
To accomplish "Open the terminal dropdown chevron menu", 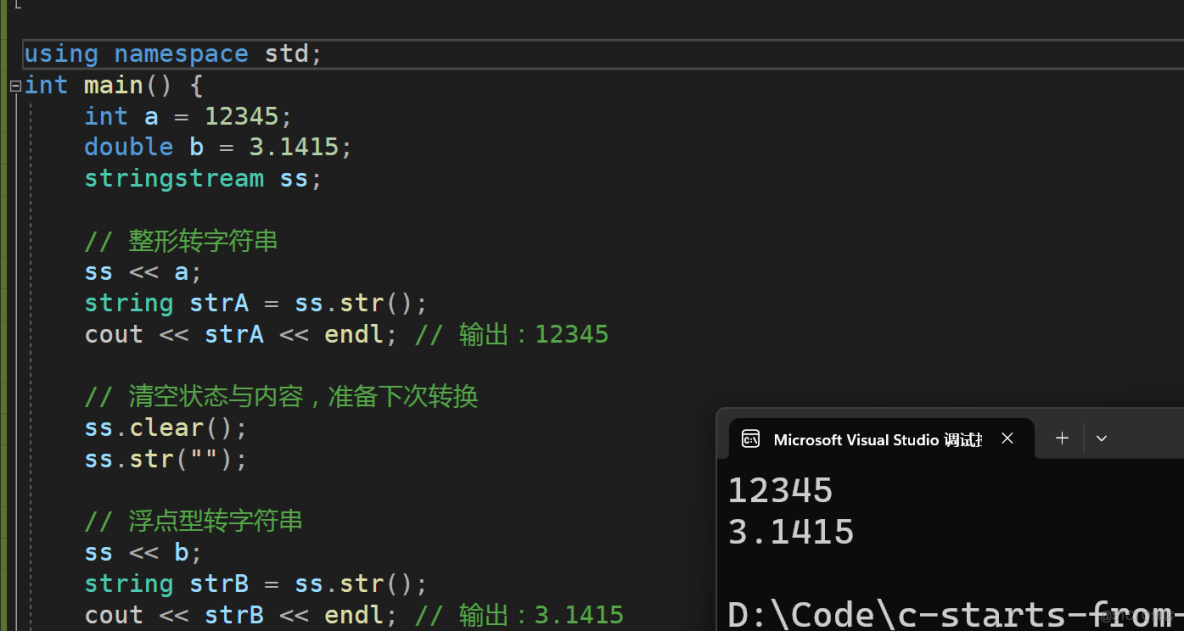I will (x=1101, y=437).
